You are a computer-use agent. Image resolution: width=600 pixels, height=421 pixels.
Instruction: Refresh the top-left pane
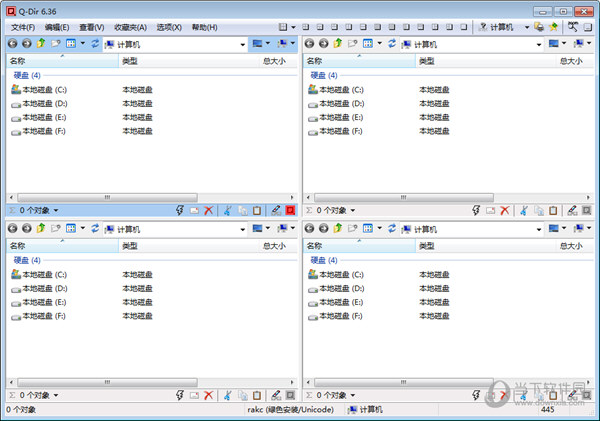95,44
